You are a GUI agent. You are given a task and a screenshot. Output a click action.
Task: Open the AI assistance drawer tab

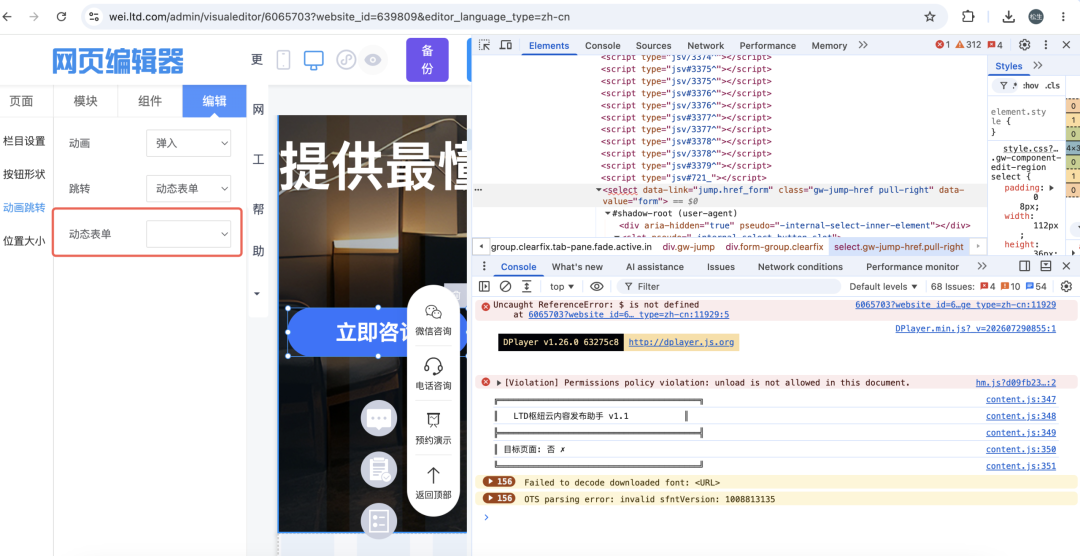pyautogui.click(x=654, y=267)
